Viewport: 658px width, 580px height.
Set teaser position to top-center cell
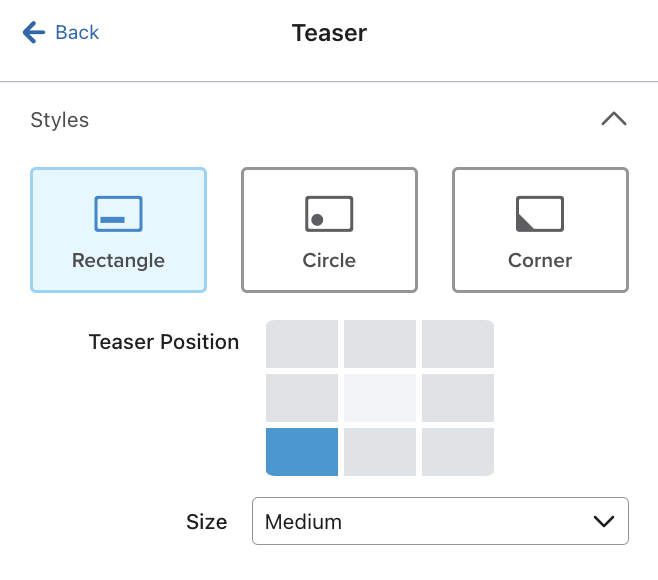tap(380, 344)
